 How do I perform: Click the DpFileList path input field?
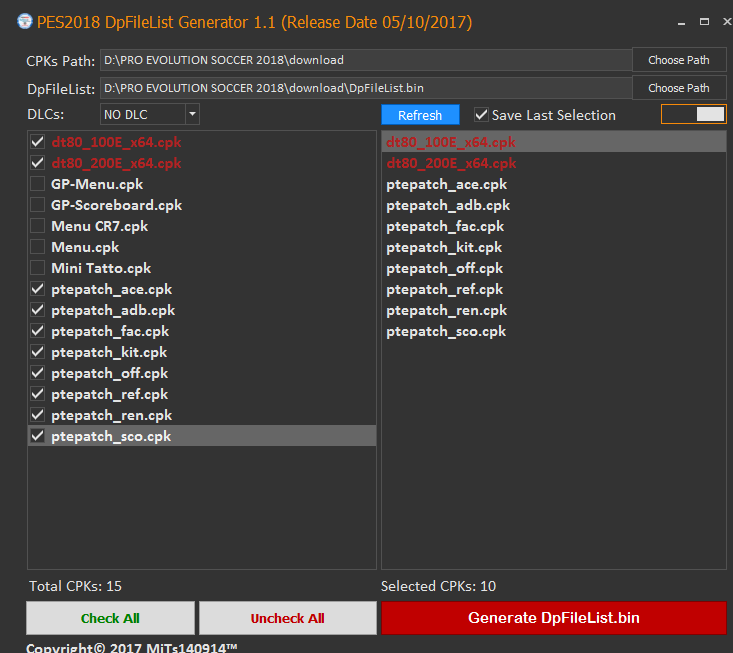[x=366, y=88]
